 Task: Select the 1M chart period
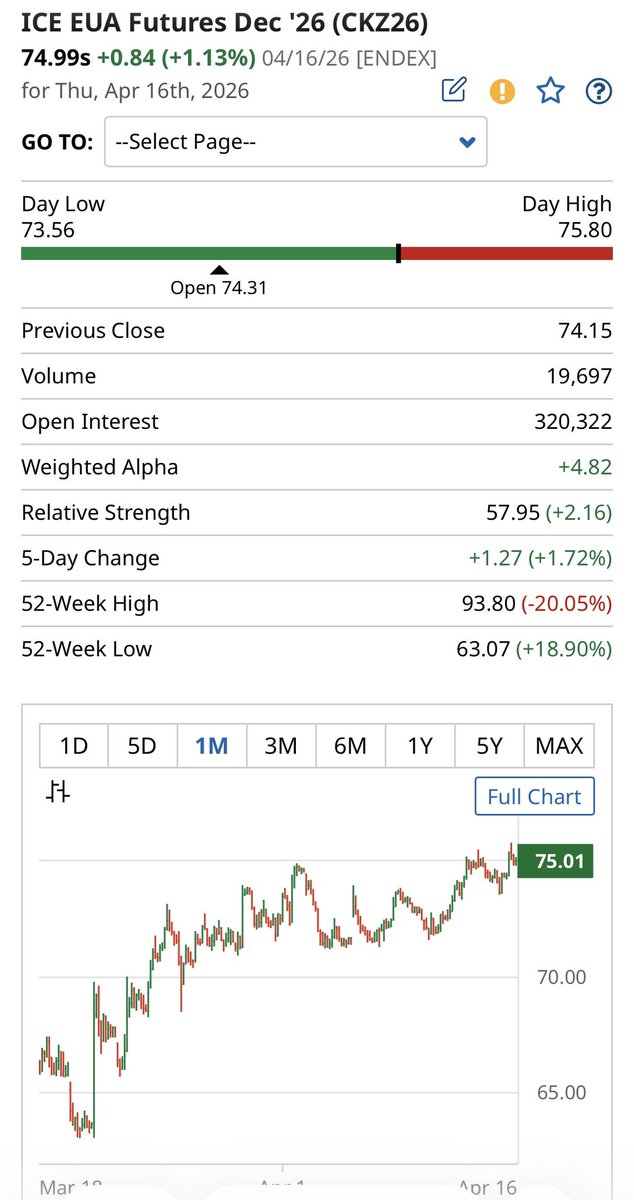pos(212,746)
